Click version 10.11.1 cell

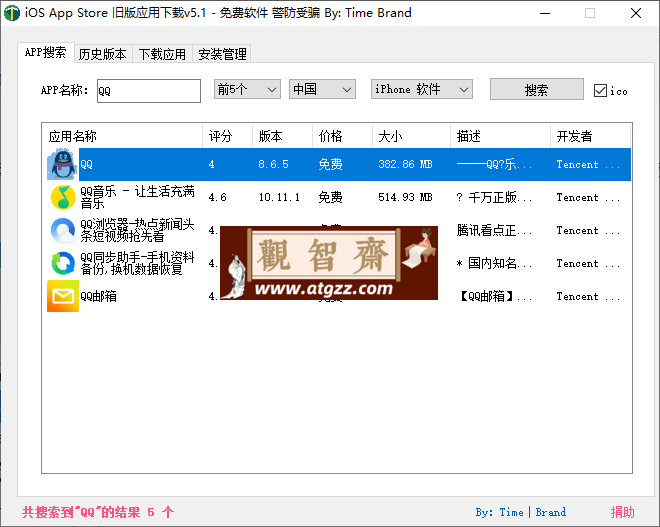click(279, 197)
